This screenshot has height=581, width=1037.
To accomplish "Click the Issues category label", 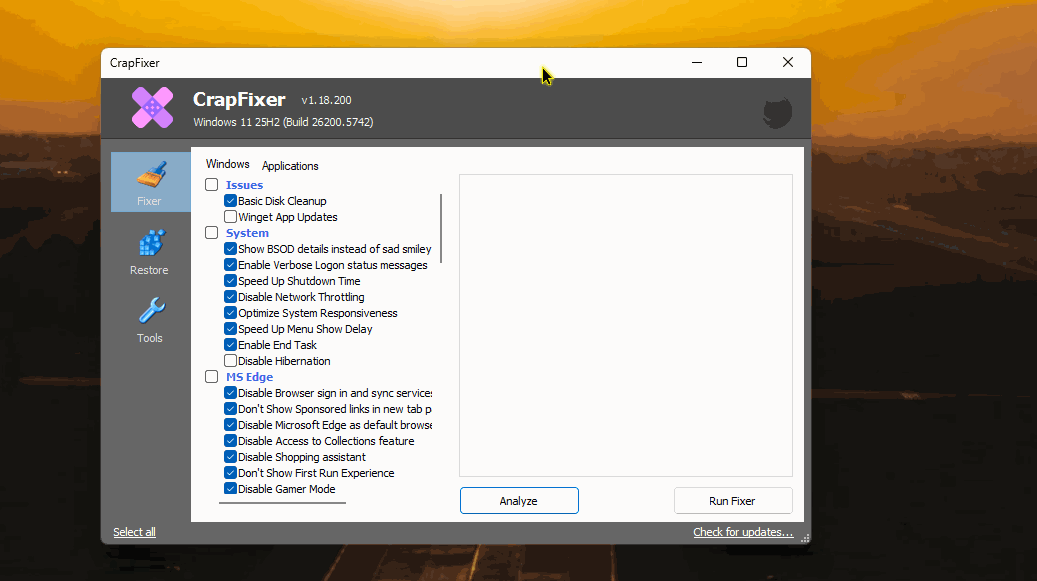I will coord(244,185).
